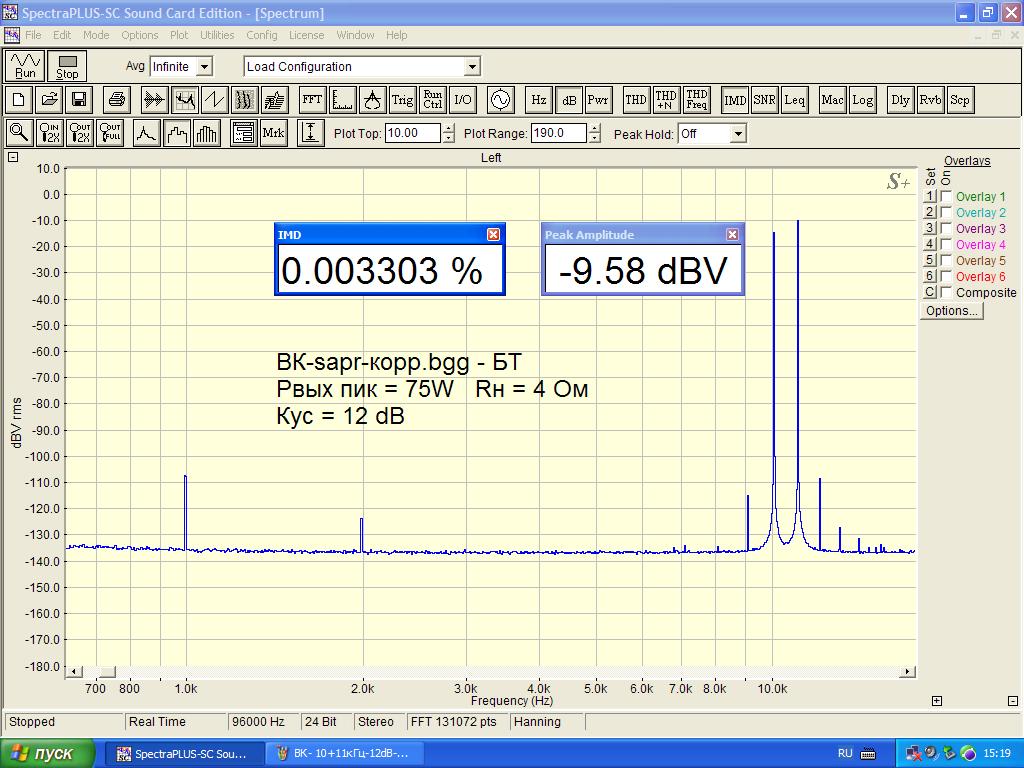Enable the Overlay 1 checkbox

point(946,197)
